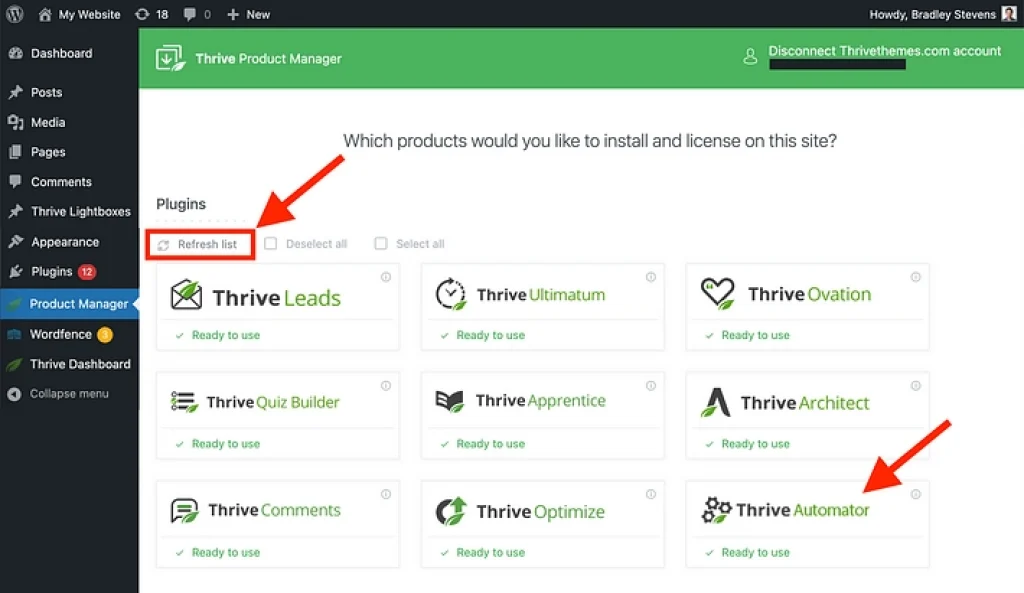Open the + New content dropdown
This screenshot has height=593, width=1024.
248,14
